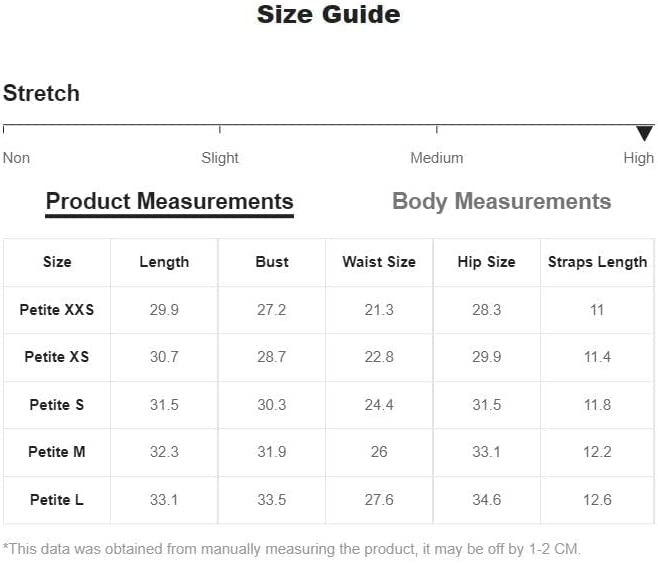
Task: Click the Size Guide title
Action: (x=329, y=15)
